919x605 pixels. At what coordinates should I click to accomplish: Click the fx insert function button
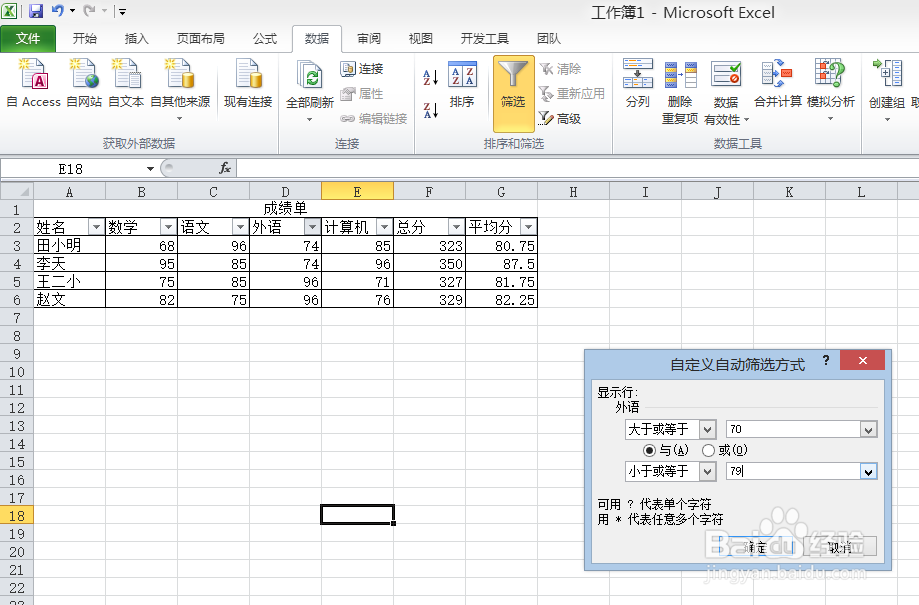[x=225, y=169]
